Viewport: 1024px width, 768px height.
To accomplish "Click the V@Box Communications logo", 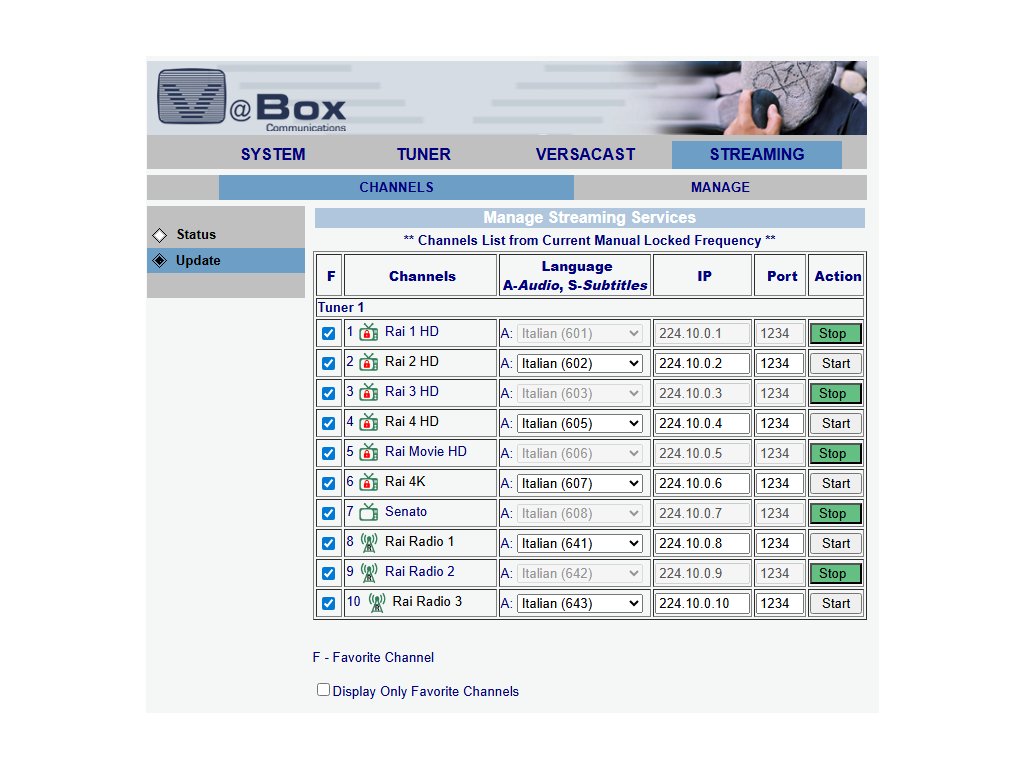I will [x=251, y=99].
